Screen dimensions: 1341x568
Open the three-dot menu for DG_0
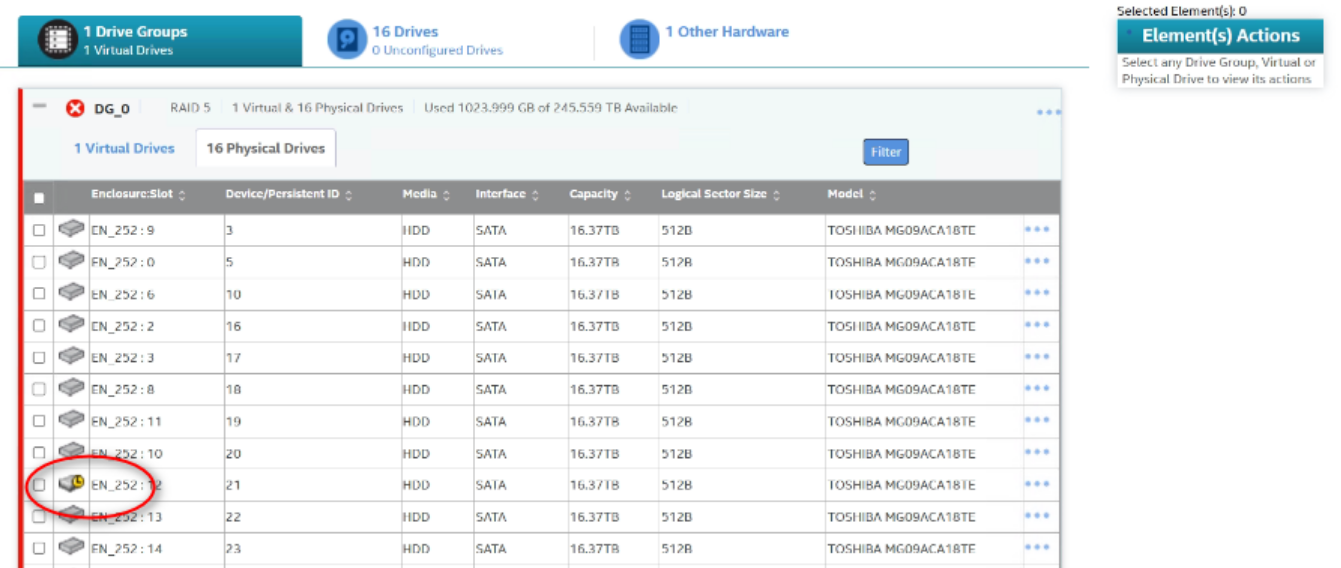1047,112
